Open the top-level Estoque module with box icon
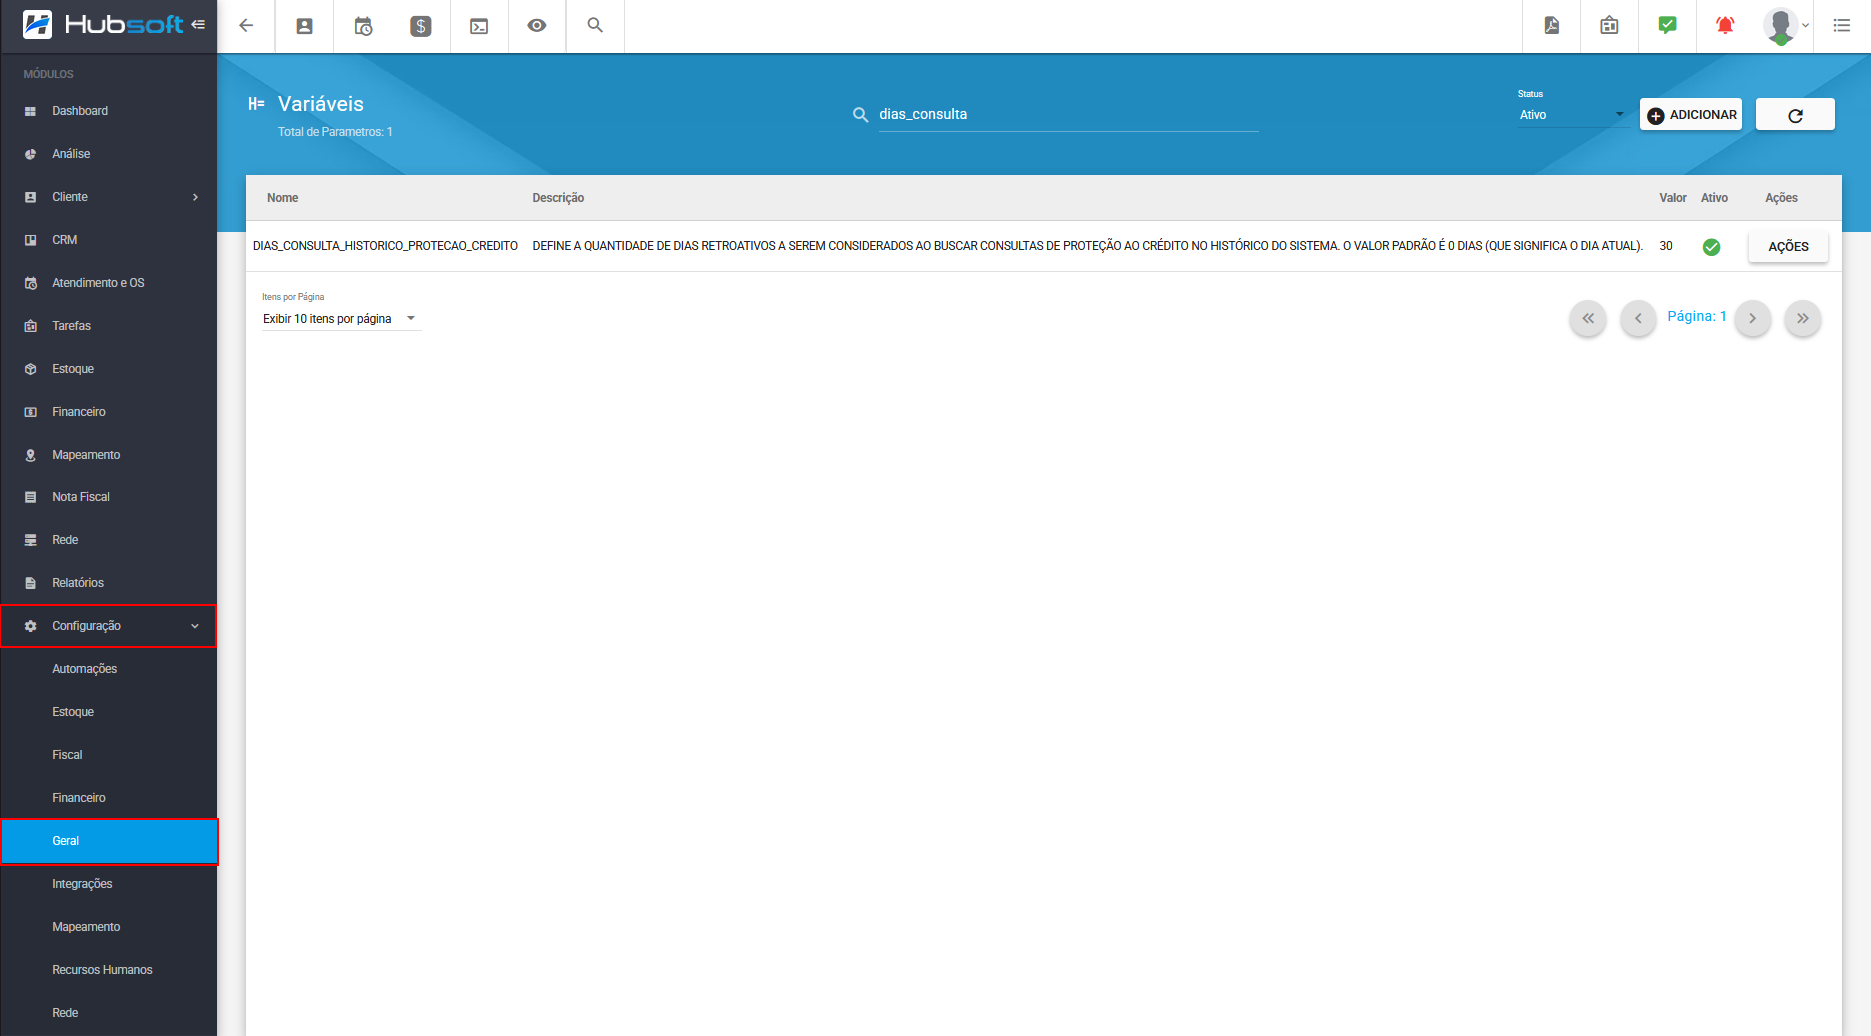 (x=108, y=369)
